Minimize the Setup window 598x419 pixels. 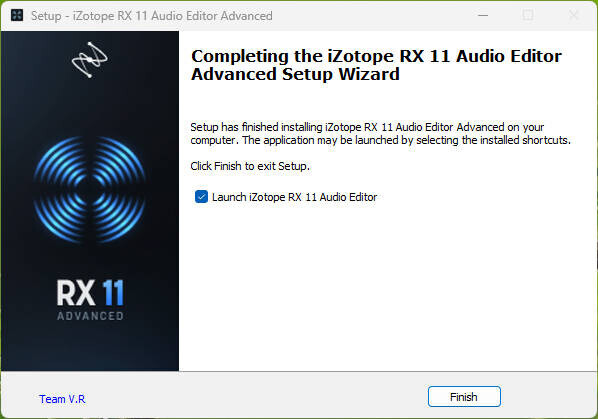pos(483,16)
